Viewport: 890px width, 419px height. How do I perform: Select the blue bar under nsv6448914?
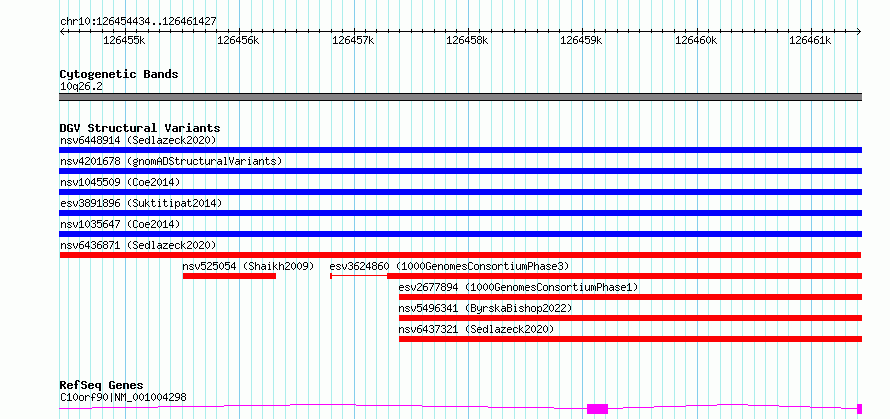click(461, 150)
